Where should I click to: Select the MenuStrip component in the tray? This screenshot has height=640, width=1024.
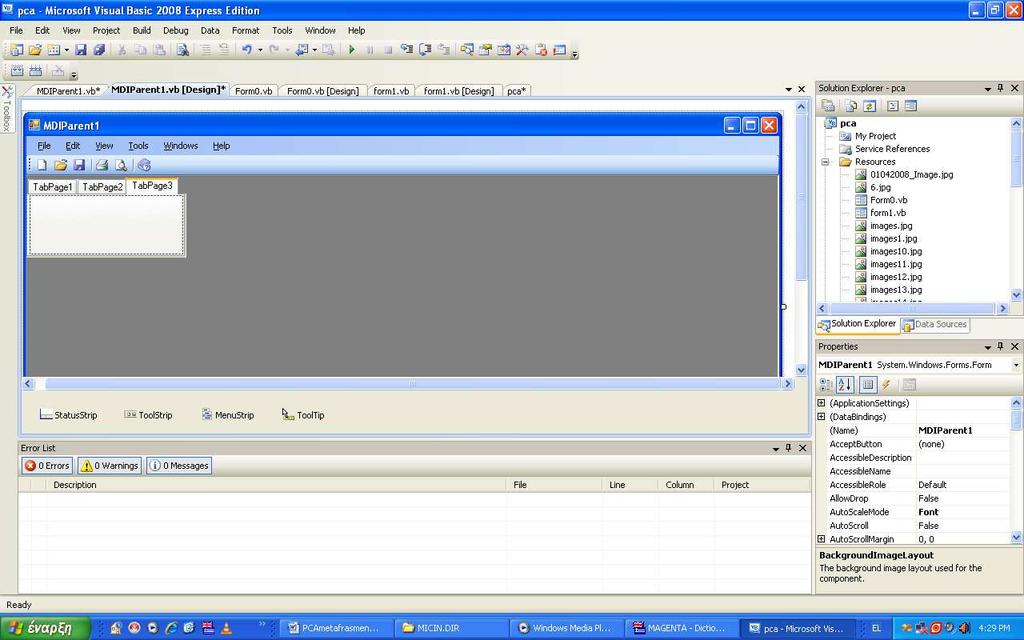pos(228,415)
